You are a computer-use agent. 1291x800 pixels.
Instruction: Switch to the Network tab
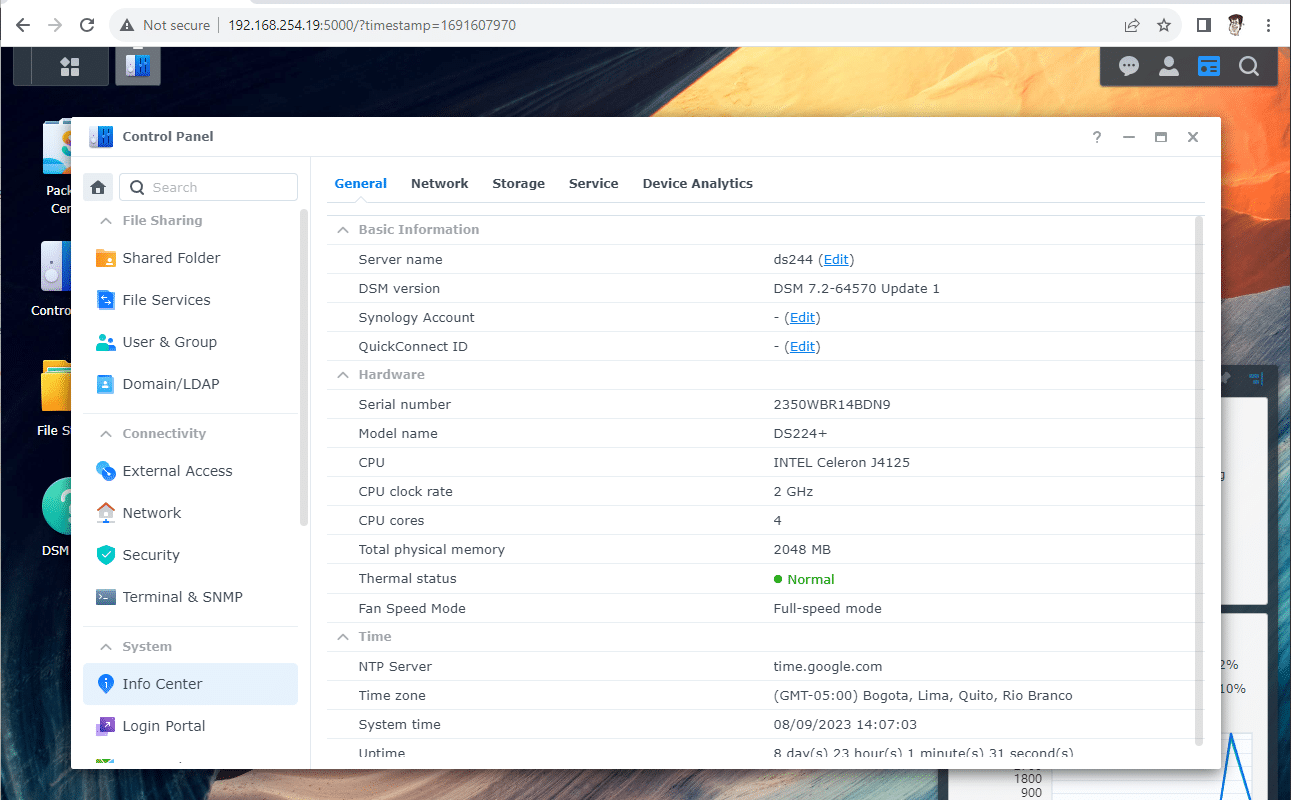point(439,184)
